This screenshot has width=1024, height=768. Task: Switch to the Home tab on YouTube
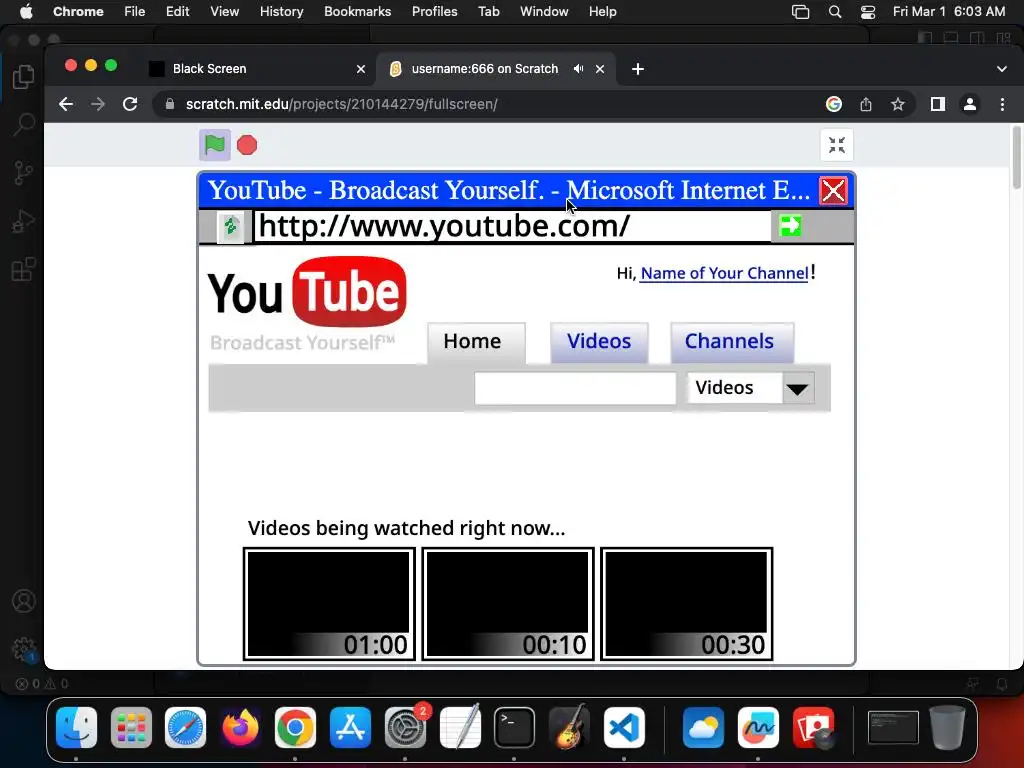pos(476,342)
